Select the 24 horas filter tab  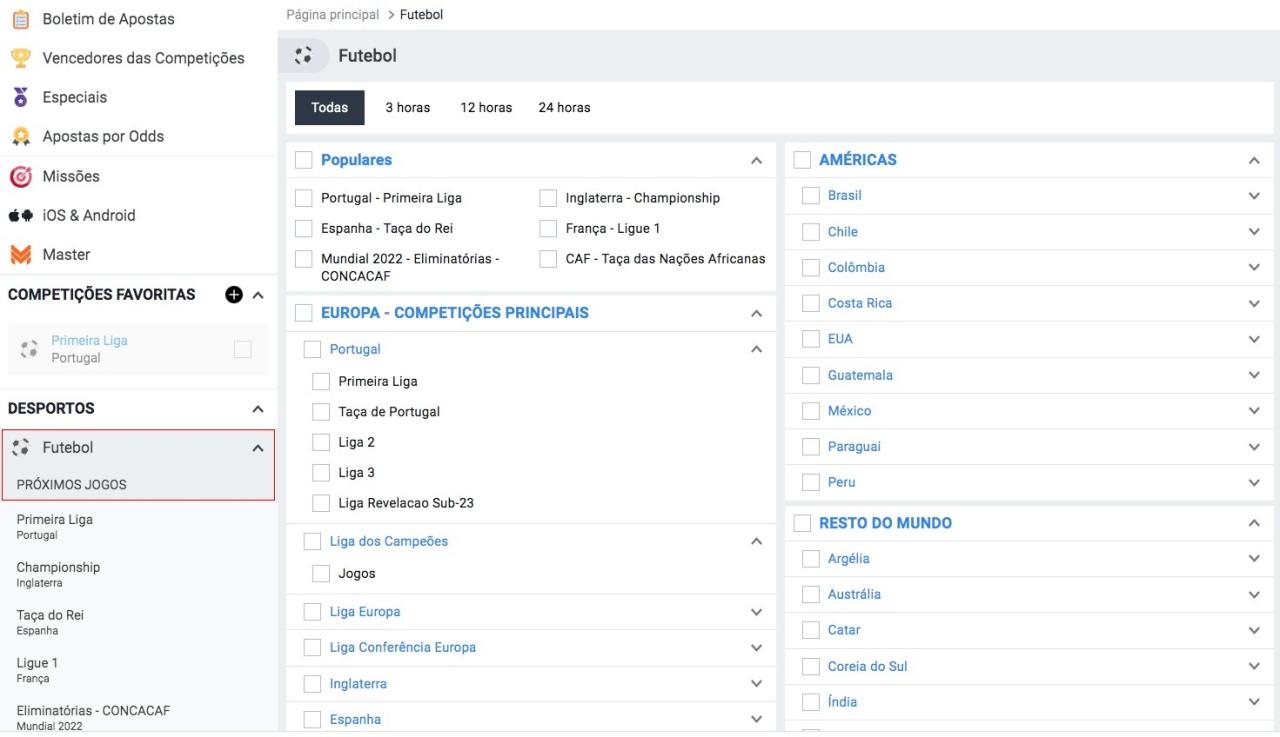coord(564,108)
